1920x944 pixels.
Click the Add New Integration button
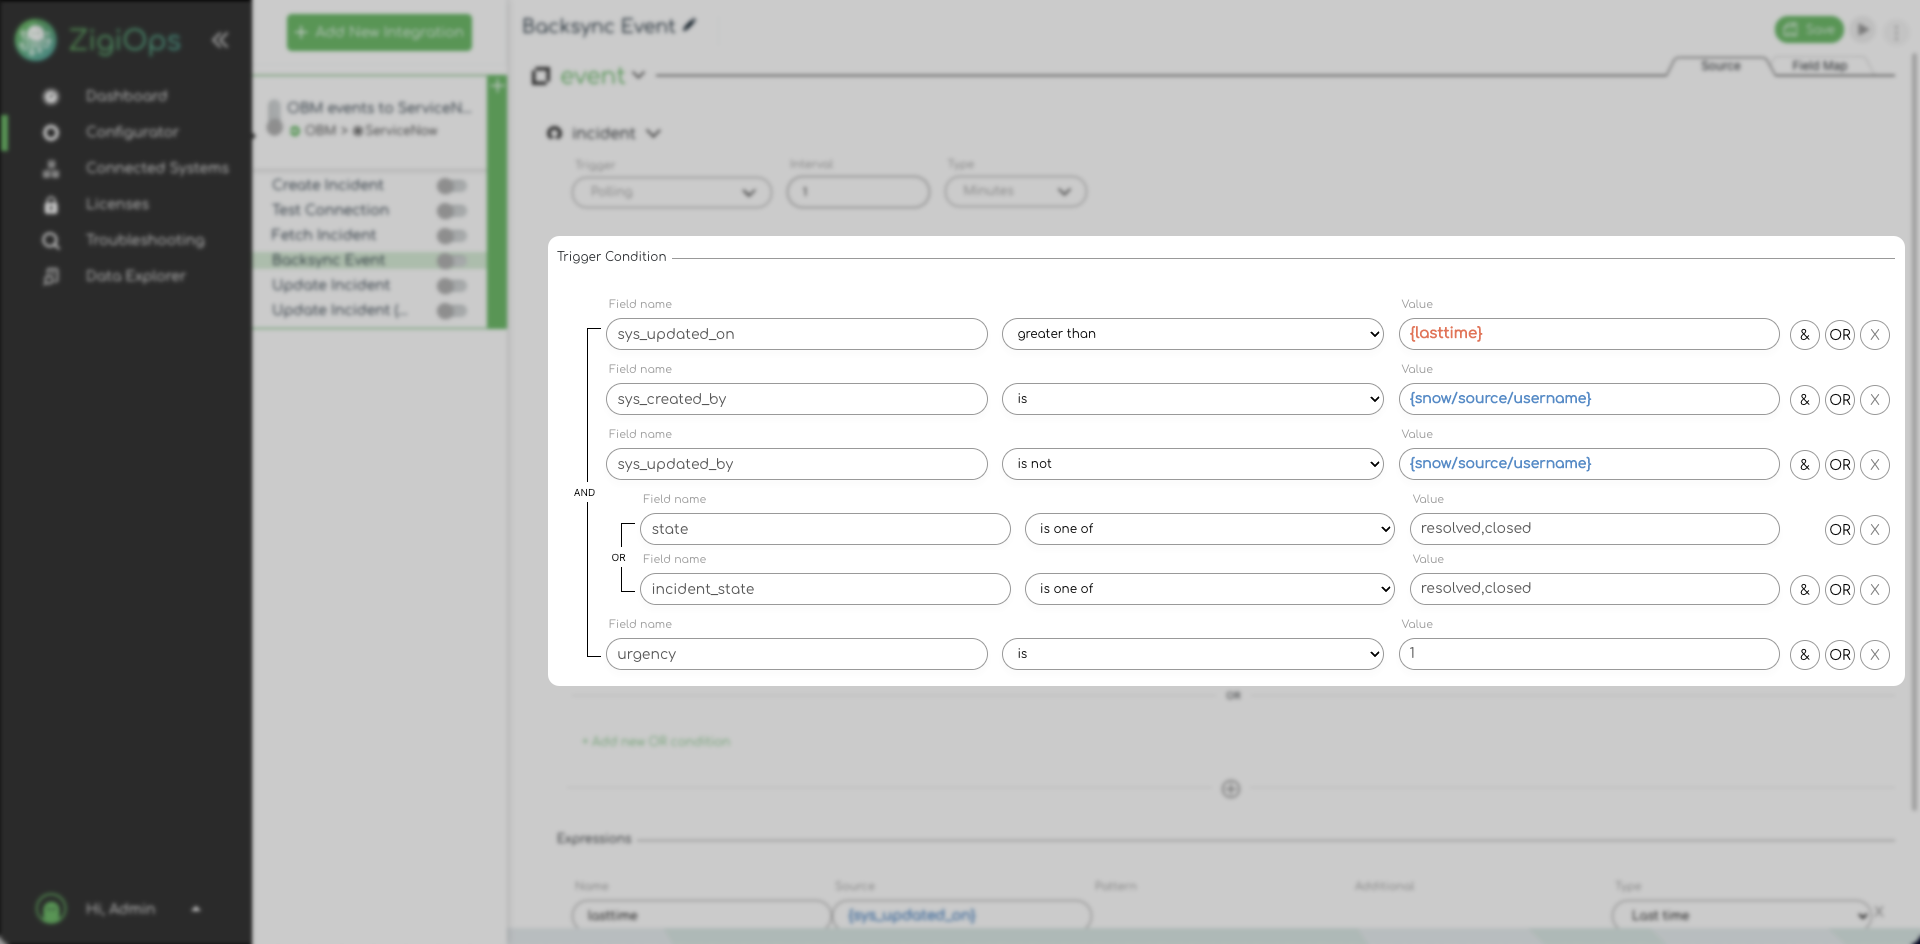[379, 32]
